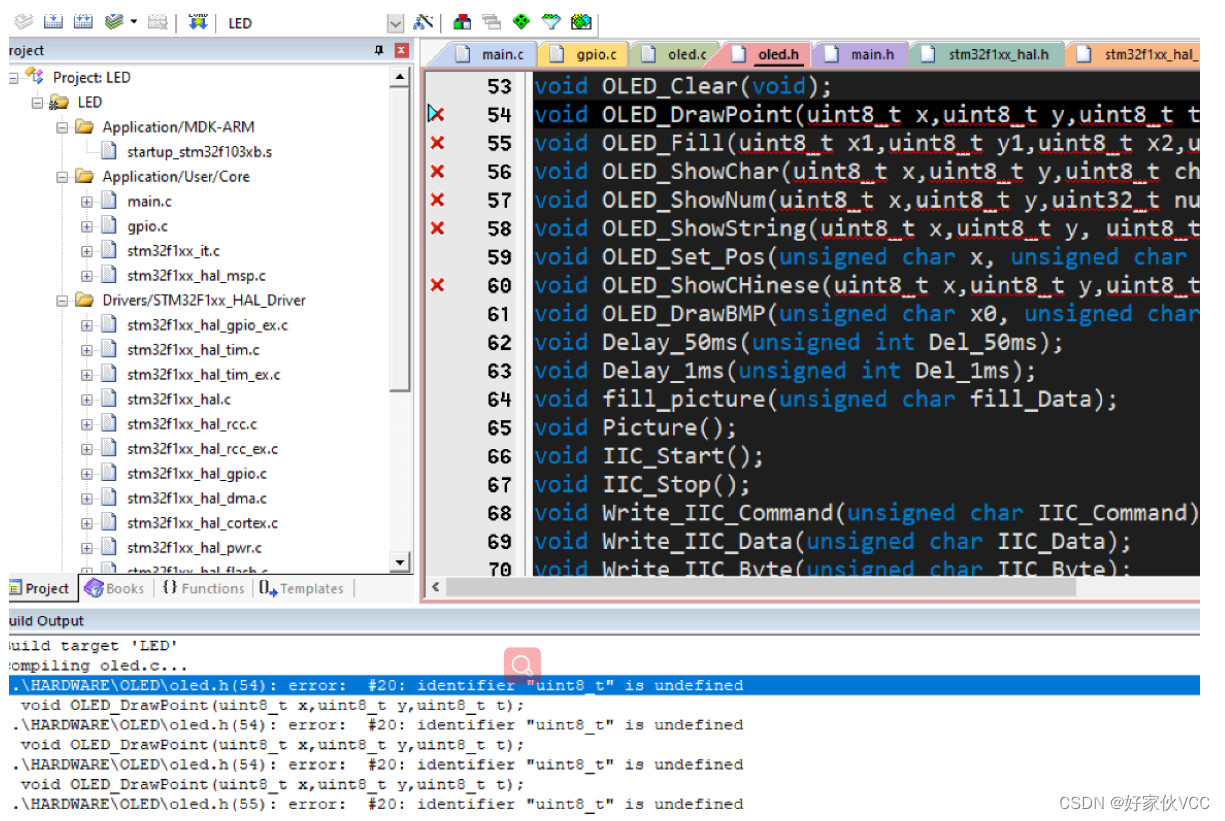Select stm32f1xx_hal_pwr.c in project tree
The image size is (1225, 821).
click(194, 548)
